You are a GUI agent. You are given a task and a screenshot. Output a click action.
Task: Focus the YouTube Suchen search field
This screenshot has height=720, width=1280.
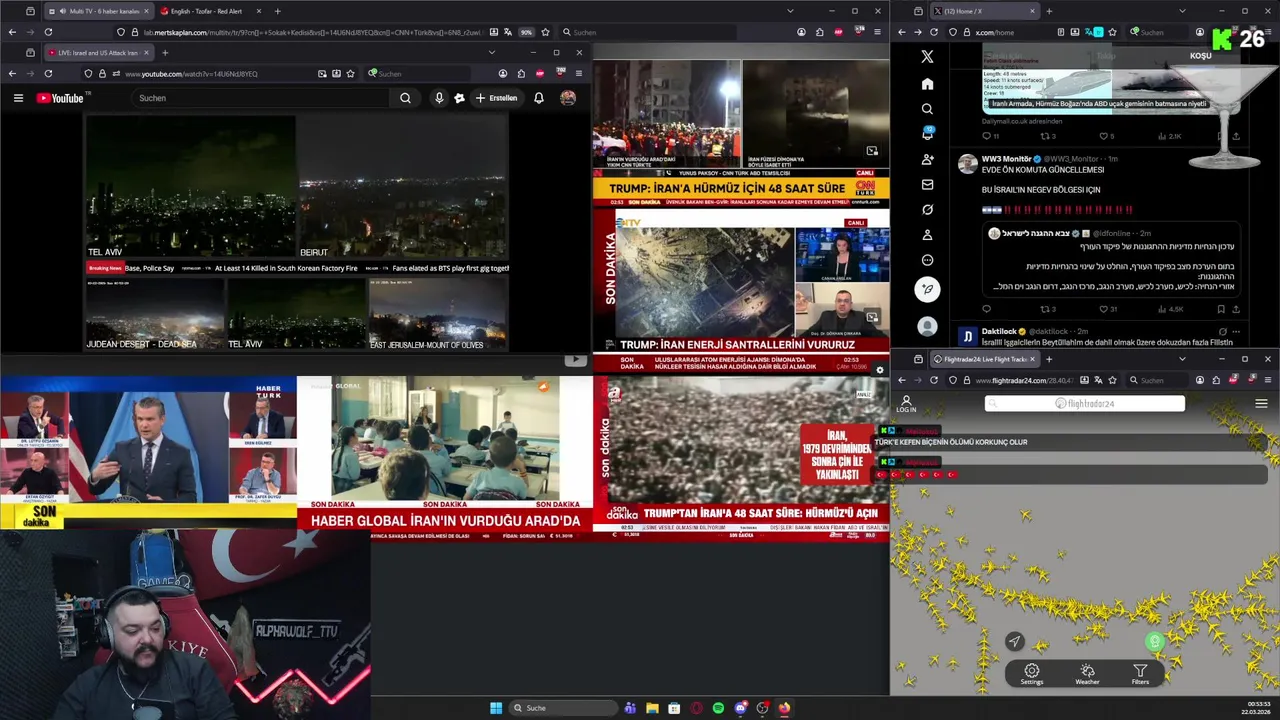[261, 98]
